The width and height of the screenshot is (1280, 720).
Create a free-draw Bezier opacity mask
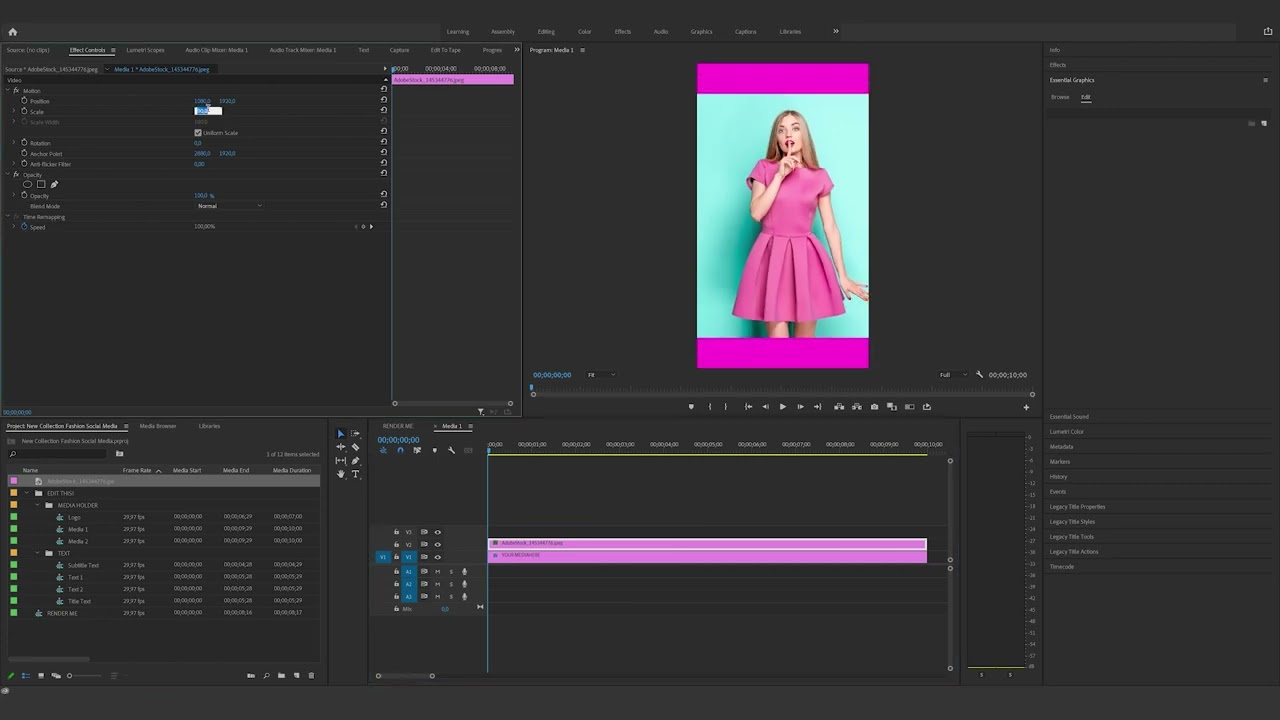54,184
